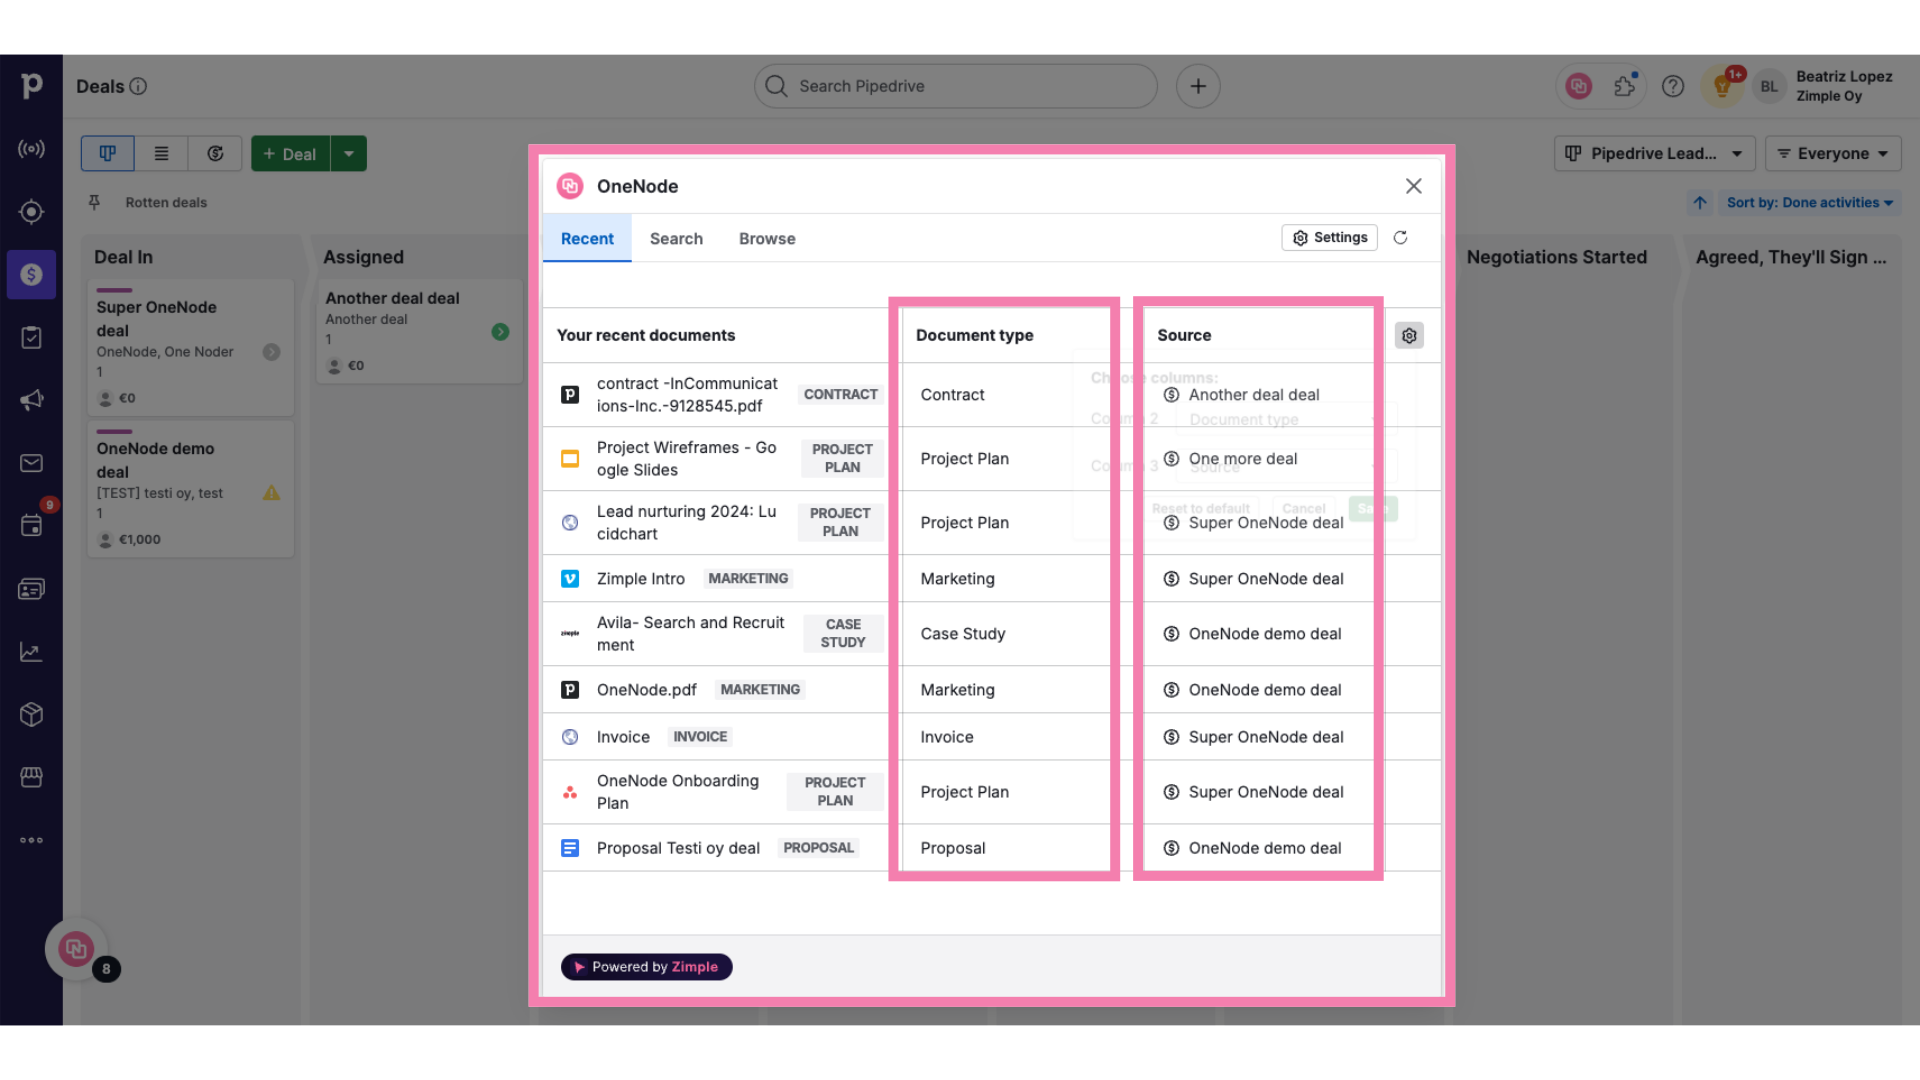The width and height of the screenshot is (1920, 1080).
Task: Click Powered by Zimple badge
Action: tap(646, 966)
